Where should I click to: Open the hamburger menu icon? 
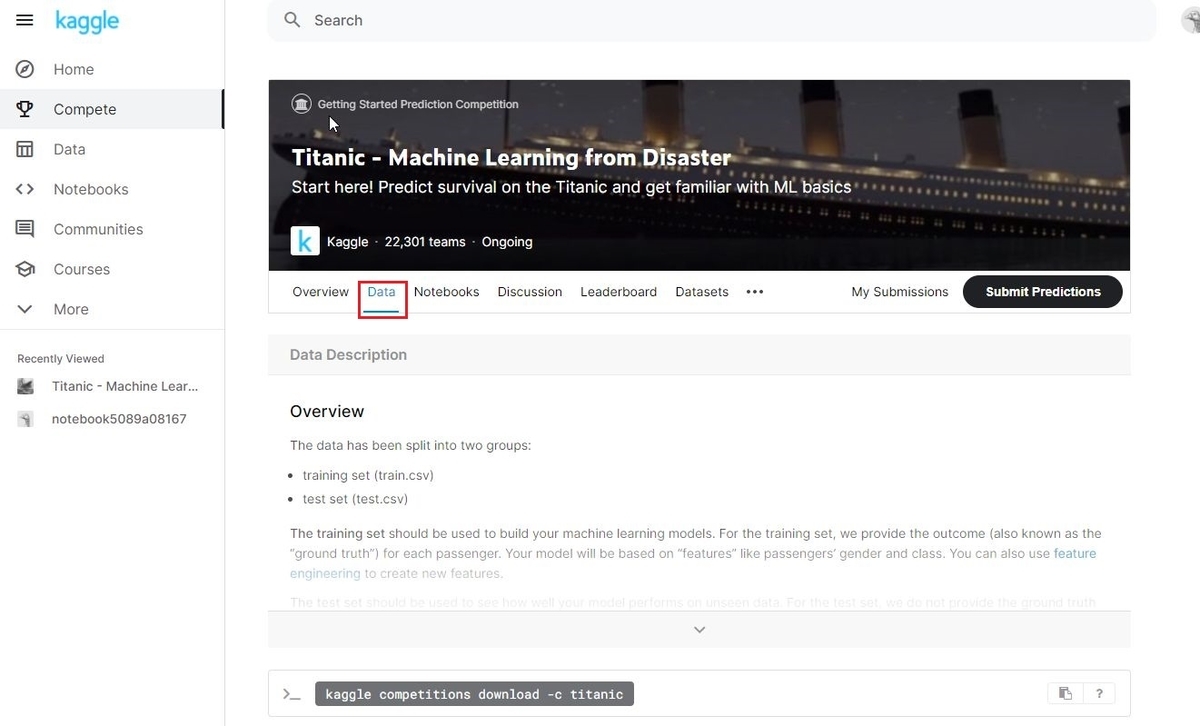click(25, 20)
